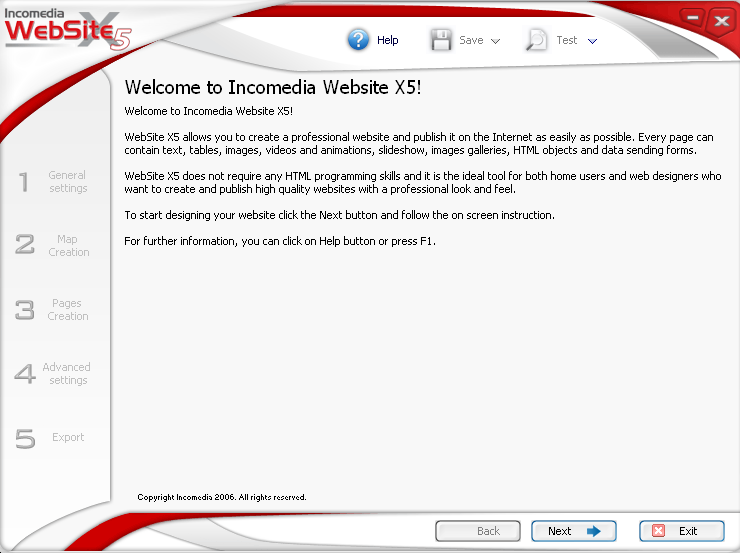The height and width of the screenshot is (553, 740).
Task: Click the Back button
Action: [x=478, y=531]
